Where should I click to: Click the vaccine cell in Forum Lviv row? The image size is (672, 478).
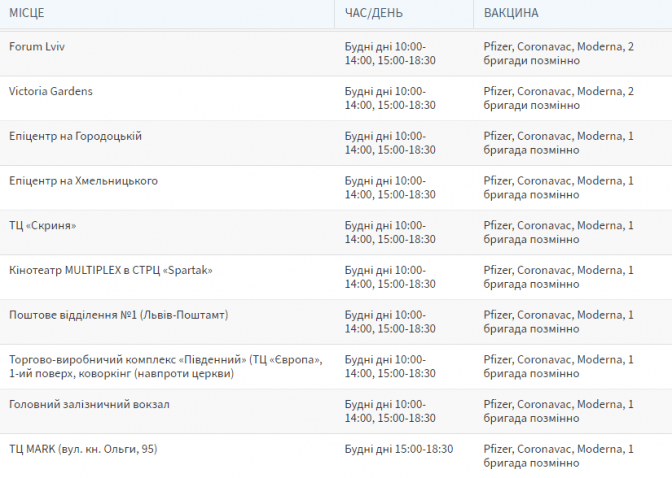tap(558, 54)
